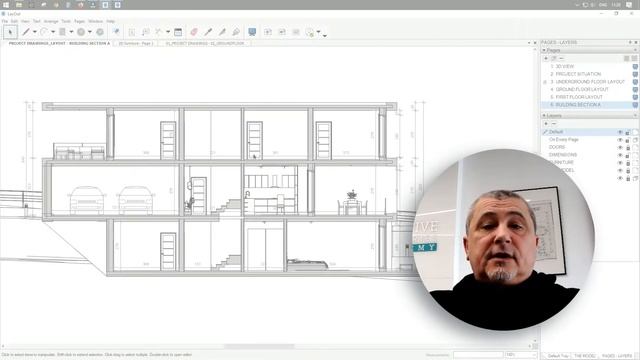Click the Measurements input field

coord(478,355)
